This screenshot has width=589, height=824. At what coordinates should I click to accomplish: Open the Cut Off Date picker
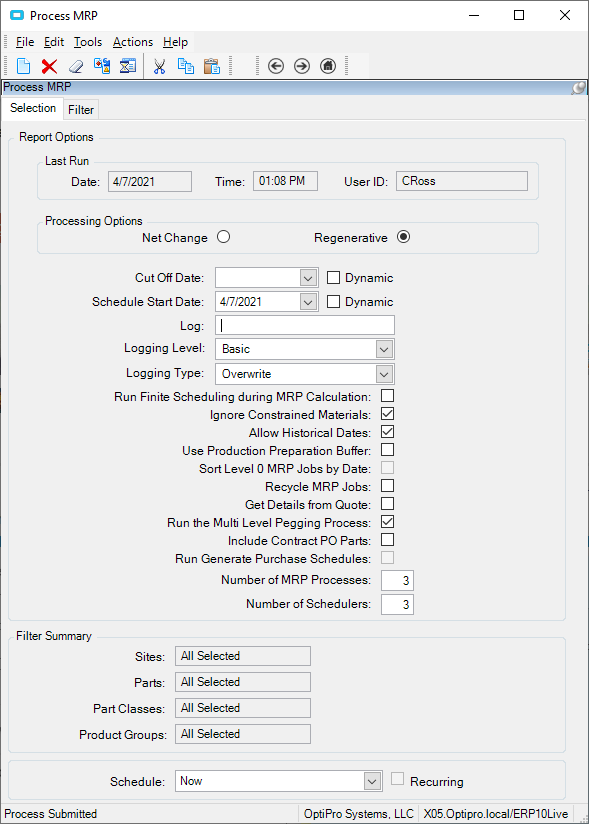pyautogui.click(x=308, y=277)
